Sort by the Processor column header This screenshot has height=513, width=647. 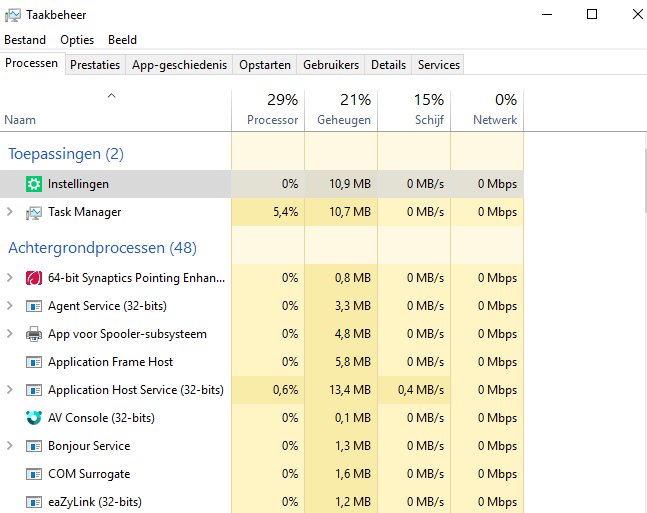(268, 111)
